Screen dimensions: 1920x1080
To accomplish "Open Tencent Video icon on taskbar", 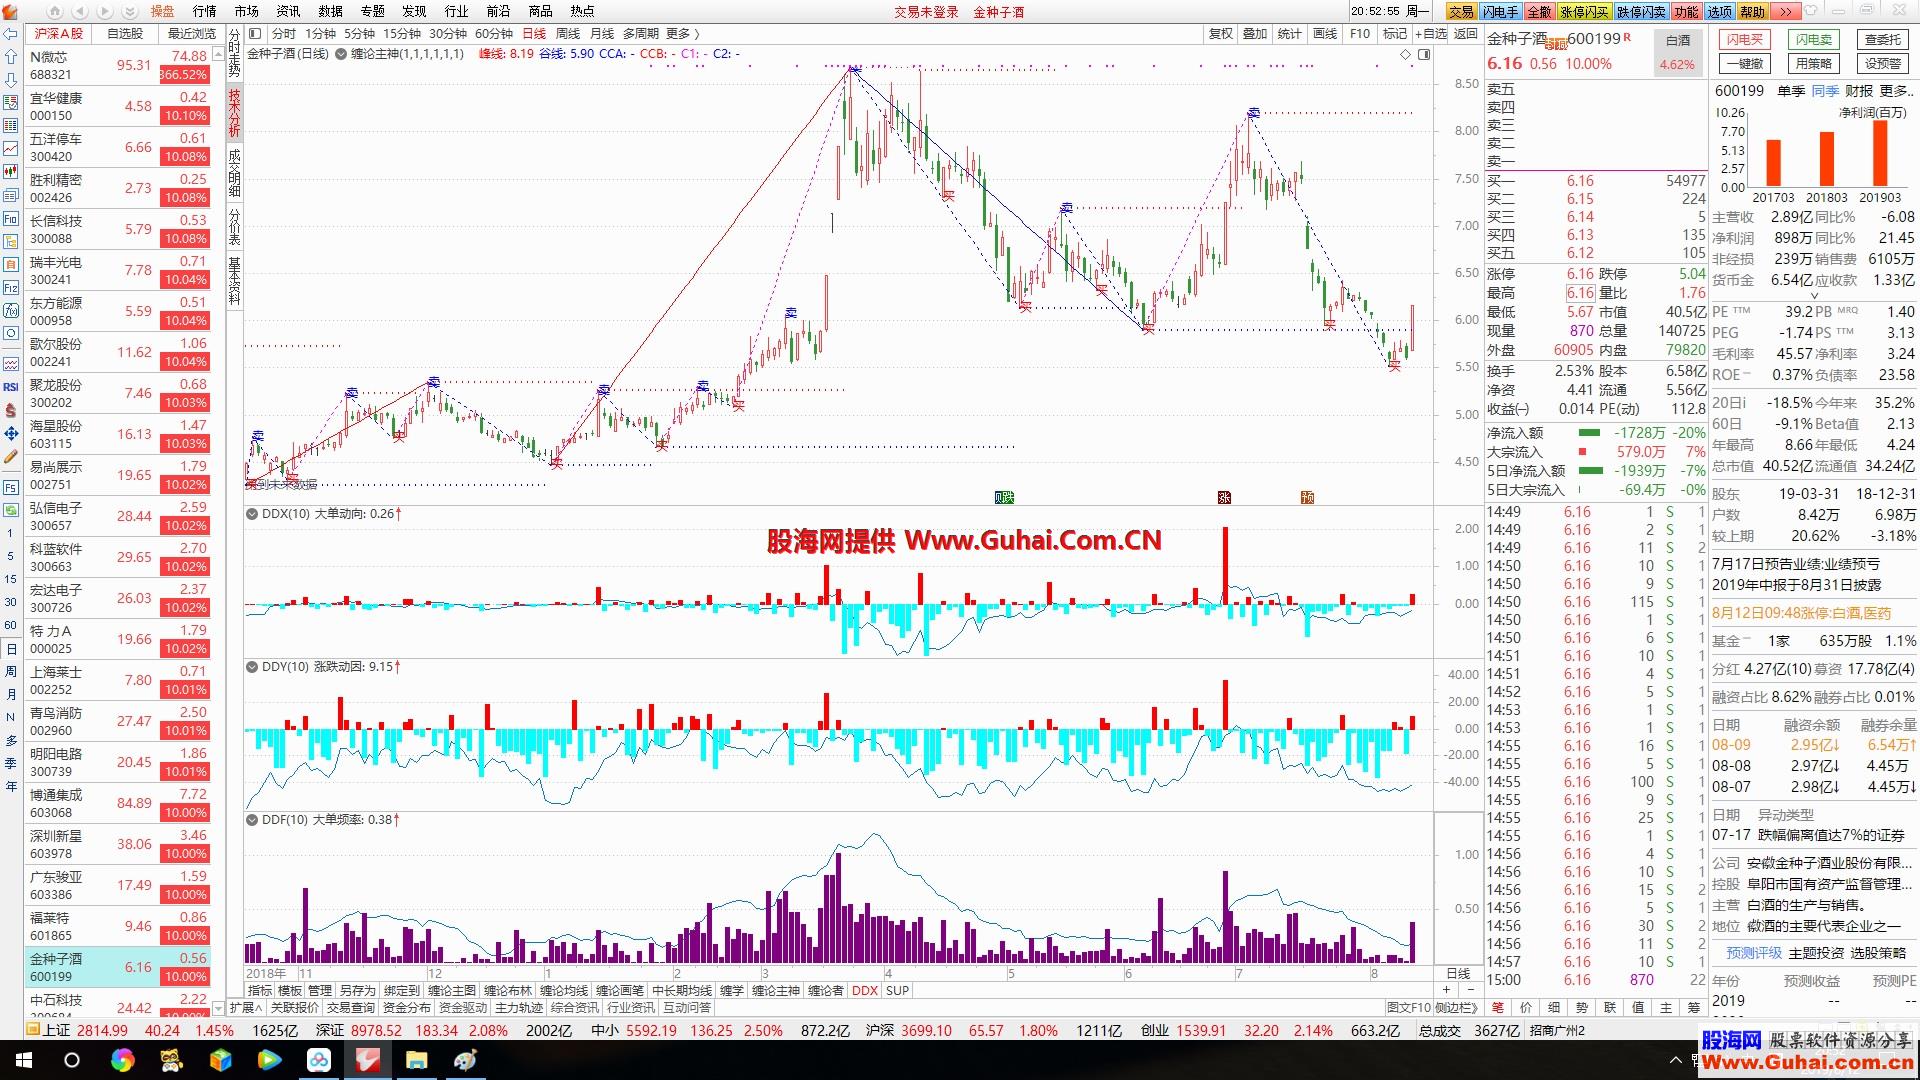I will (x=269, y=1060).
